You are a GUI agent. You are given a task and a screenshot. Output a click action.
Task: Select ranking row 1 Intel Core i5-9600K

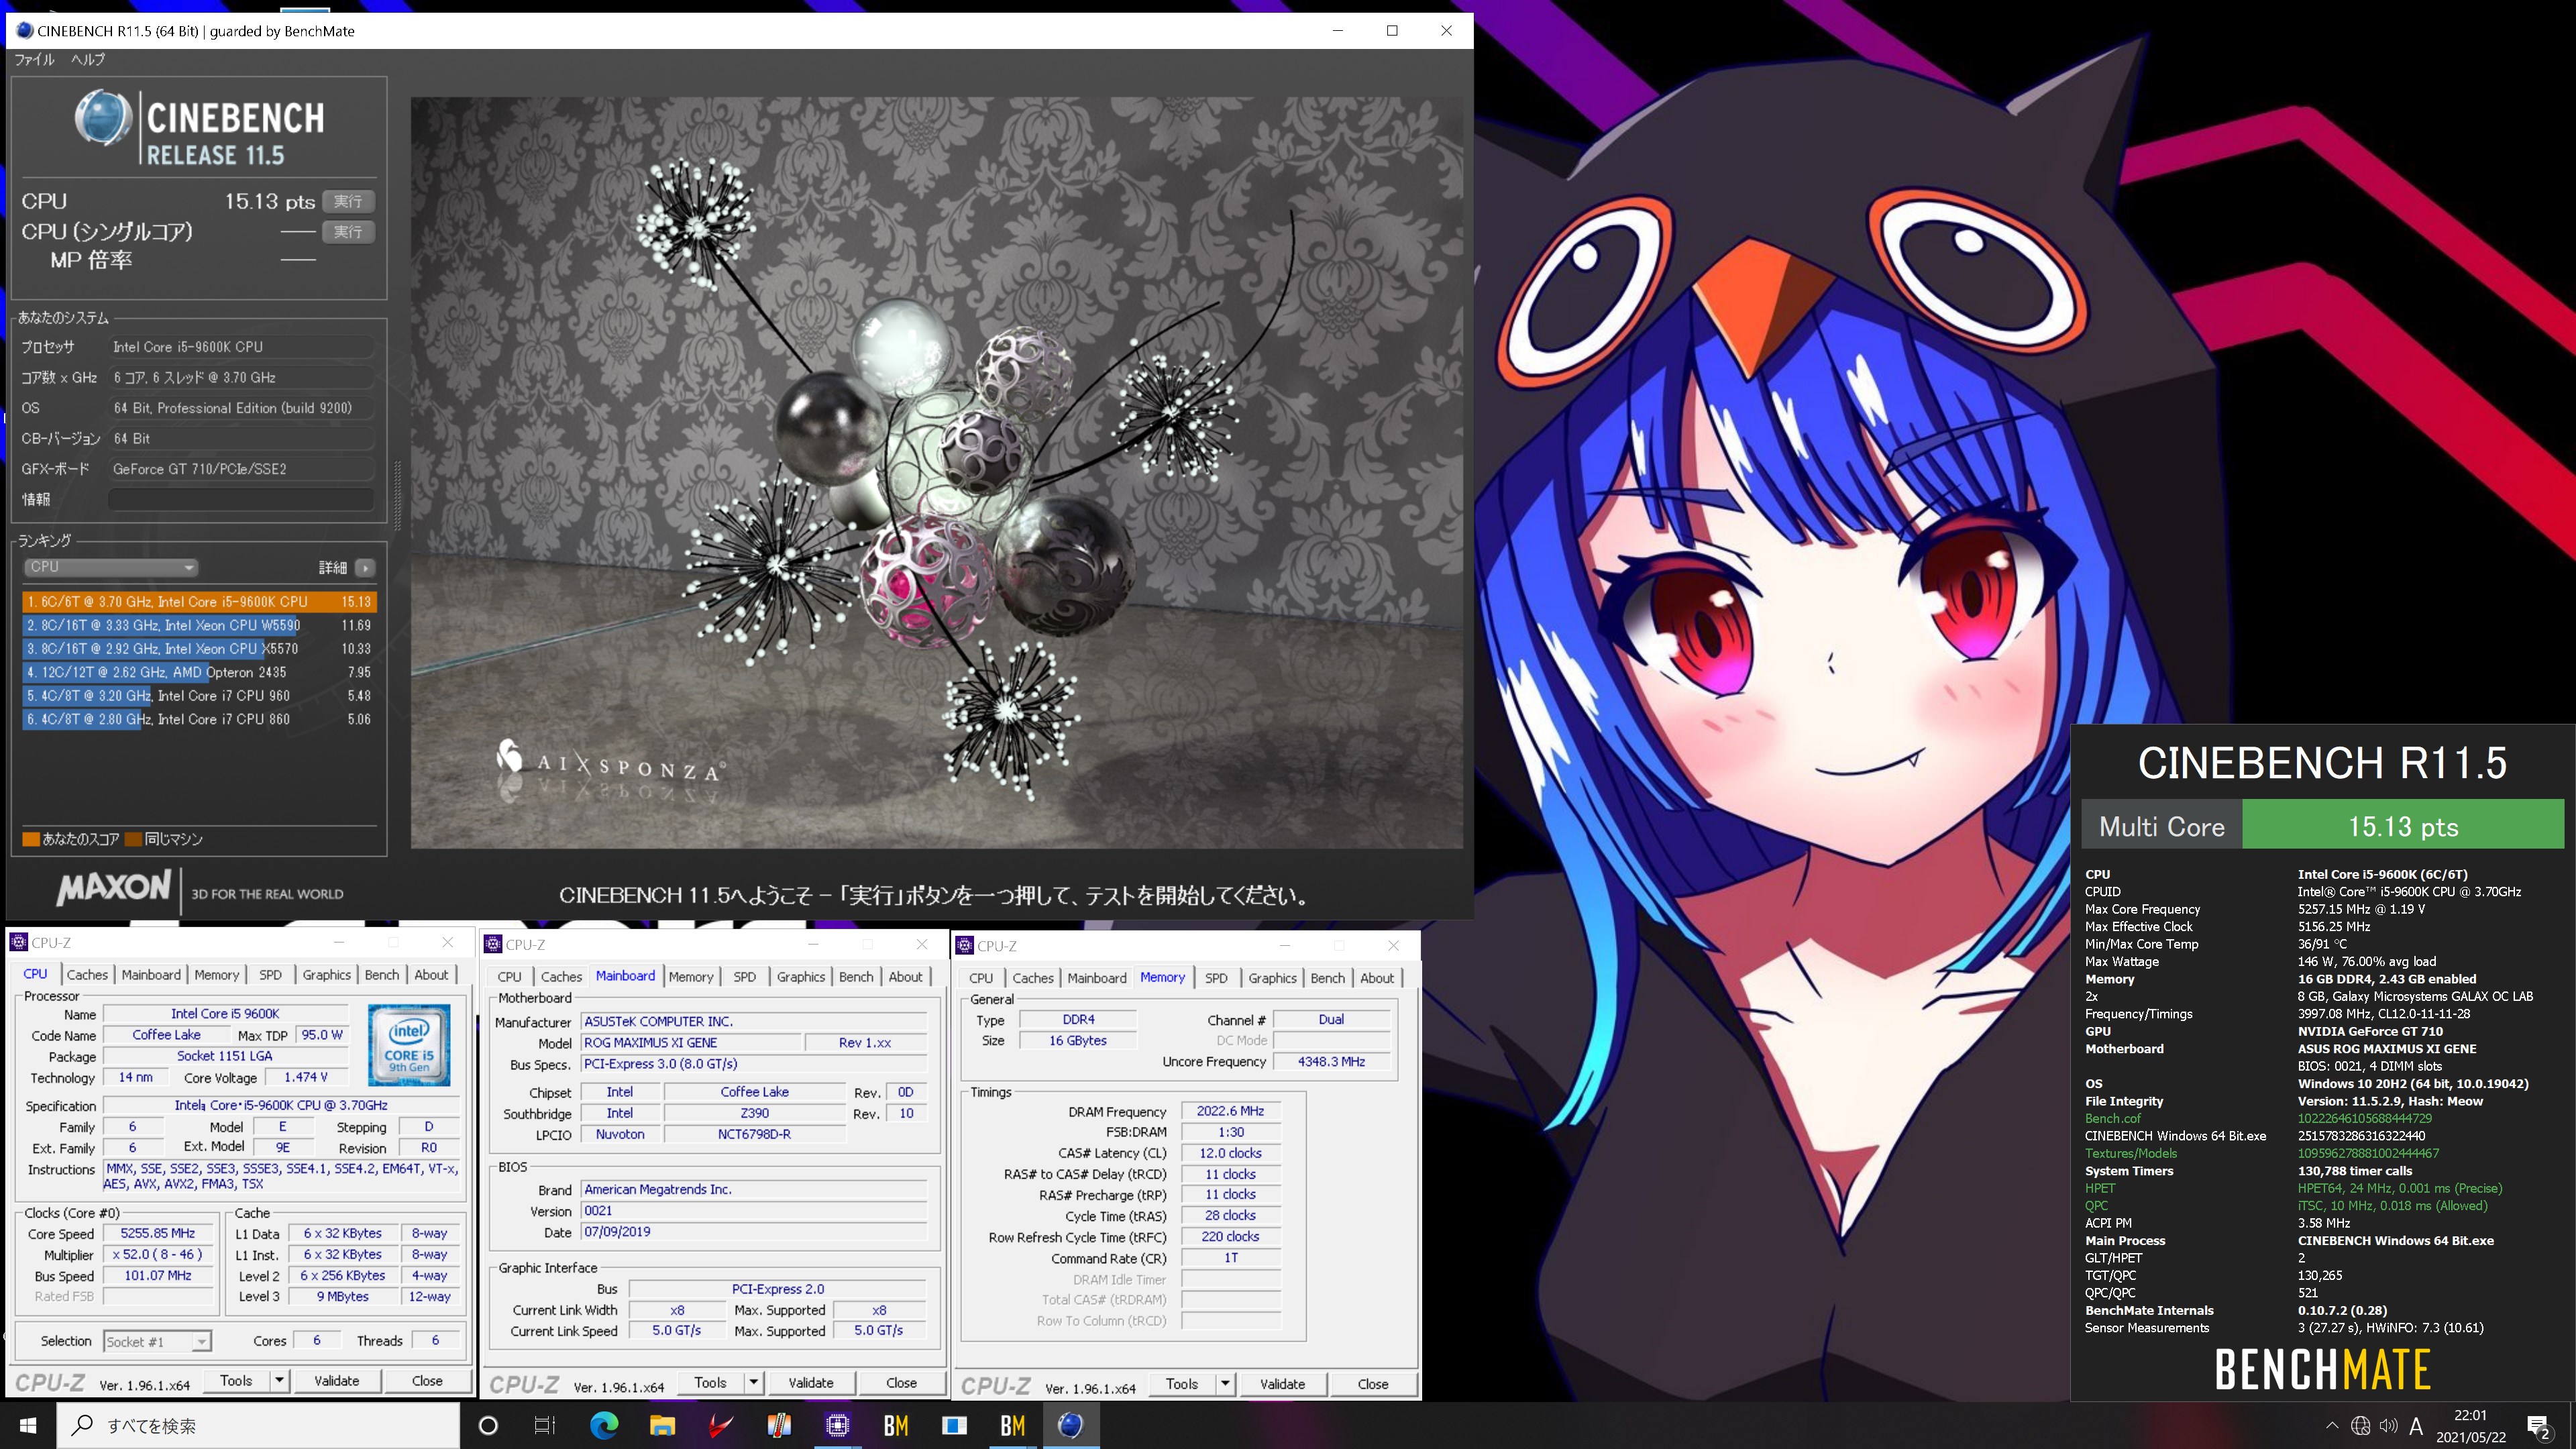click(x=199, y=602)
